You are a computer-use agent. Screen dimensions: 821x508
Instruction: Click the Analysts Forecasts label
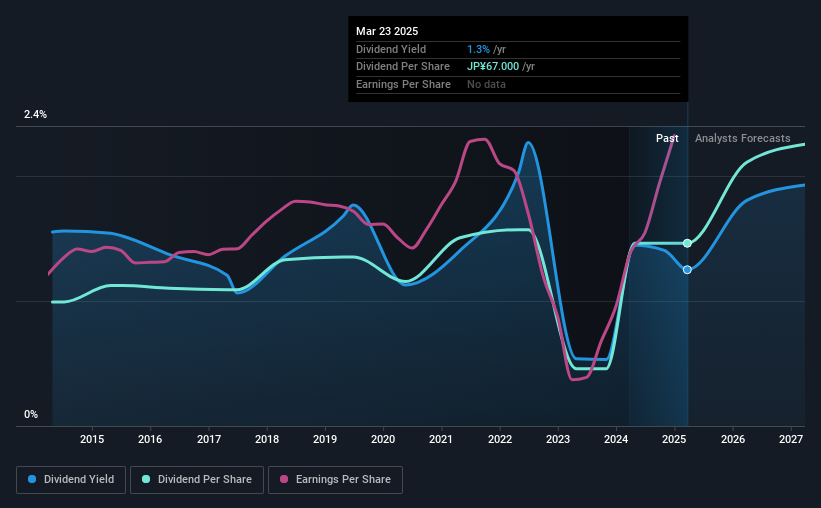click(x=742, y=138)
